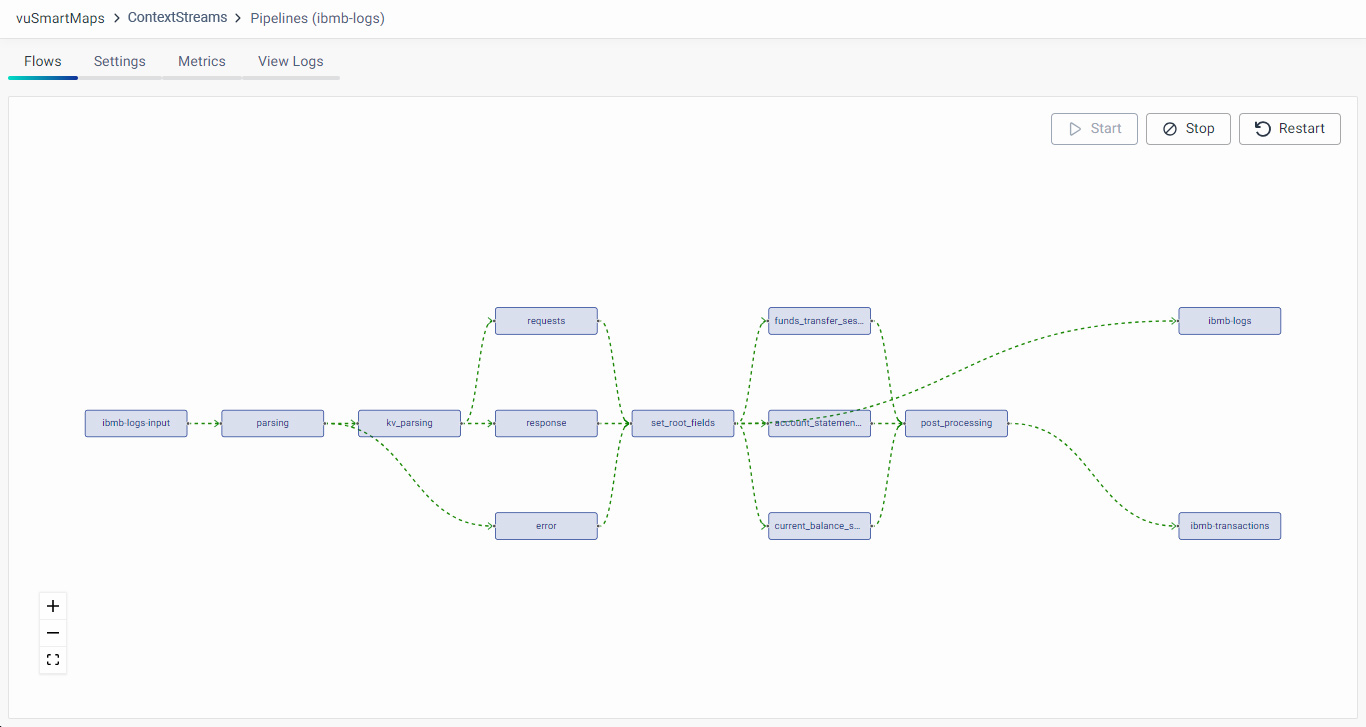The height and width of the screenshot is (727, 1366).
Task: Click the parsing node
Action: point(272,423)
